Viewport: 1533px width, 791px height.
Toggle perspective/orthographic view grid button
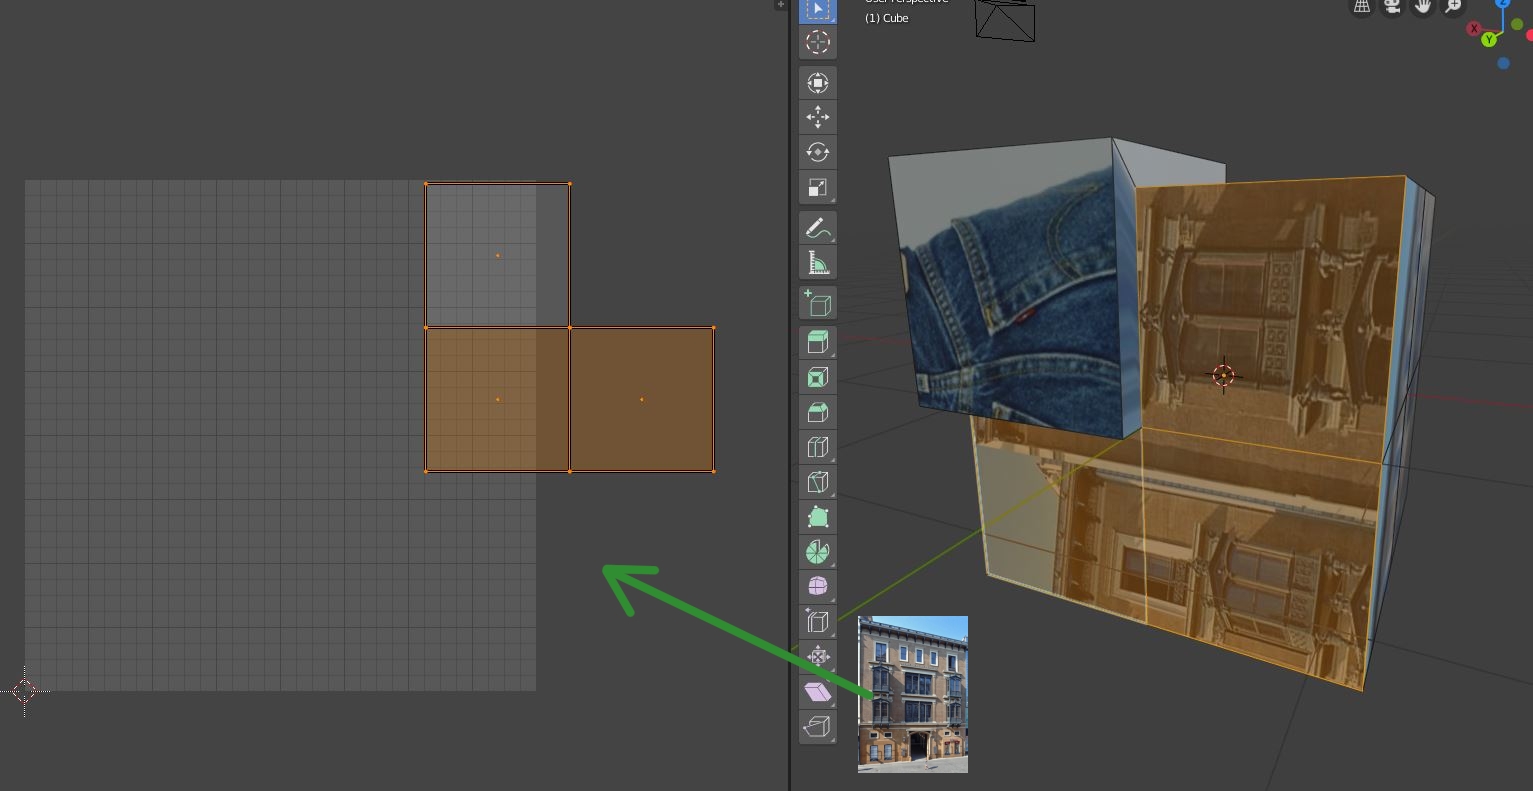pos(1362,6)
